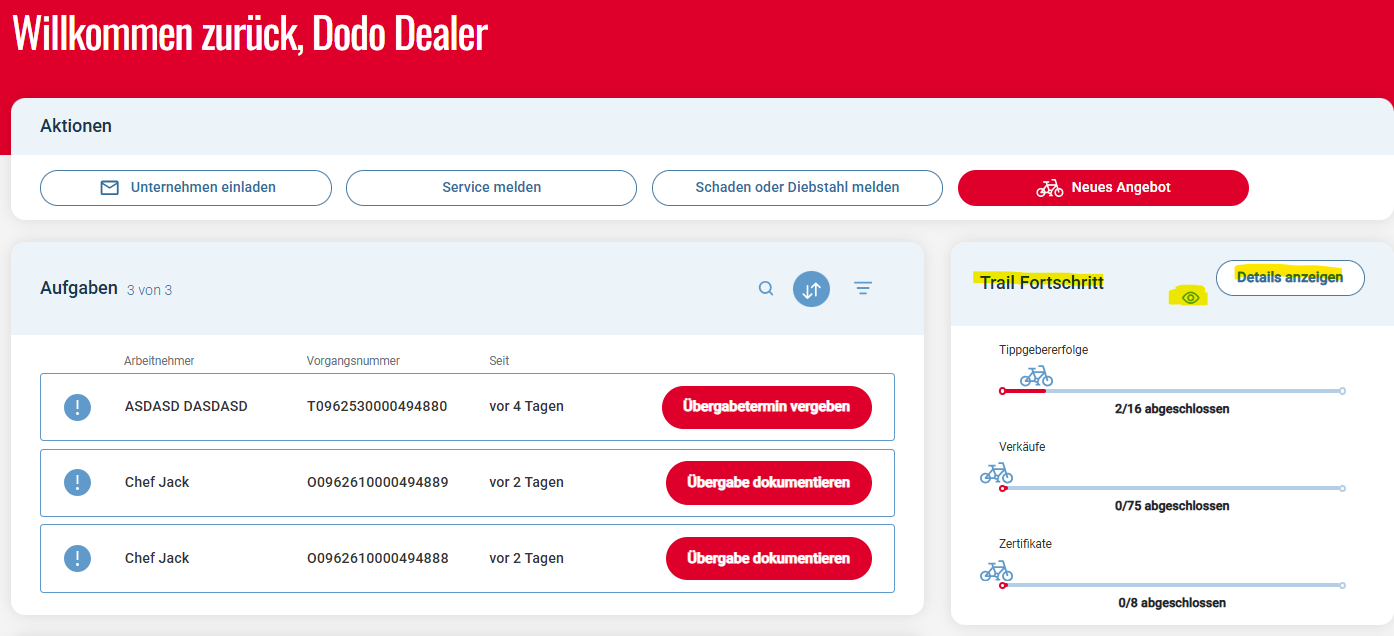The height and width of the screenshot is (636, 1394).
Task: Click the green eye icon in Trail Fortschritt
Action: (1190, 297)
